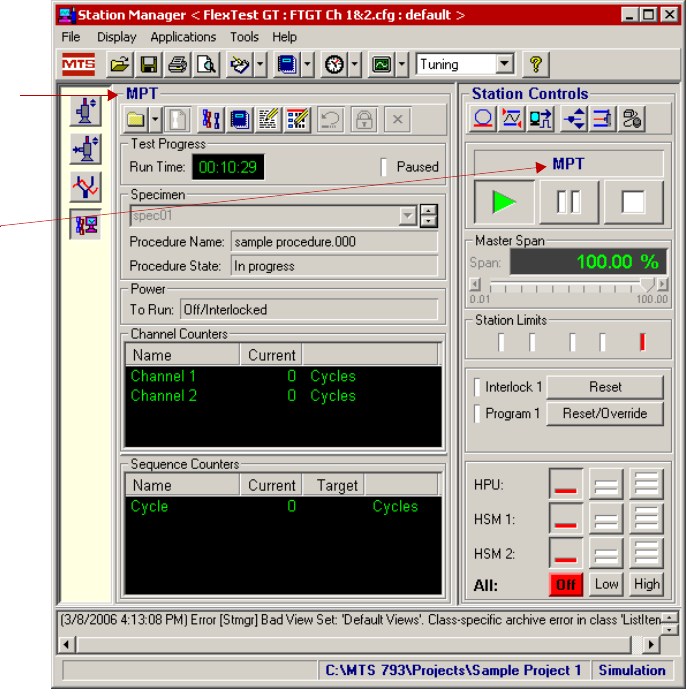The width and height of the screenshot is (686, 689).
Task: Set HPU to high pressure
Action: [x=646, y=484]
